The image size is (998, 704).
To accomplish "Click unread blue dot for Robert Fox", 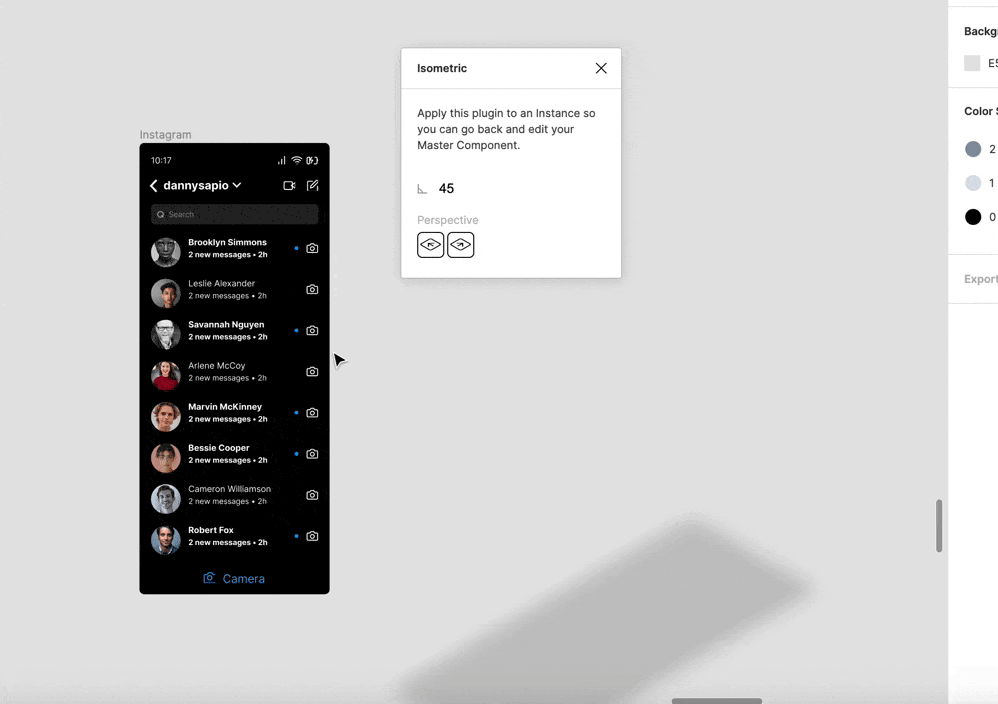I will (x=297, y=536).
